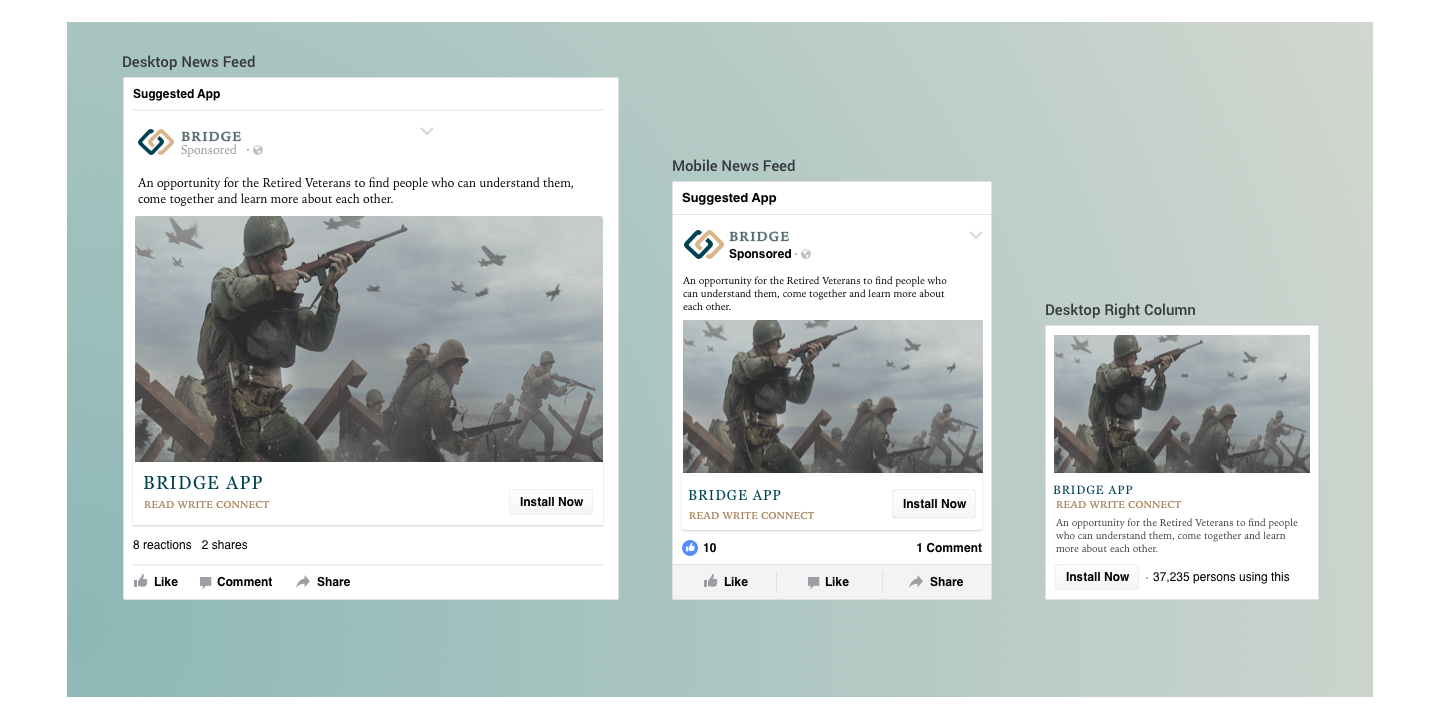Click BRIDGE APP title in Mobile News Feed
1440x719 pixels.
(735, 495)
